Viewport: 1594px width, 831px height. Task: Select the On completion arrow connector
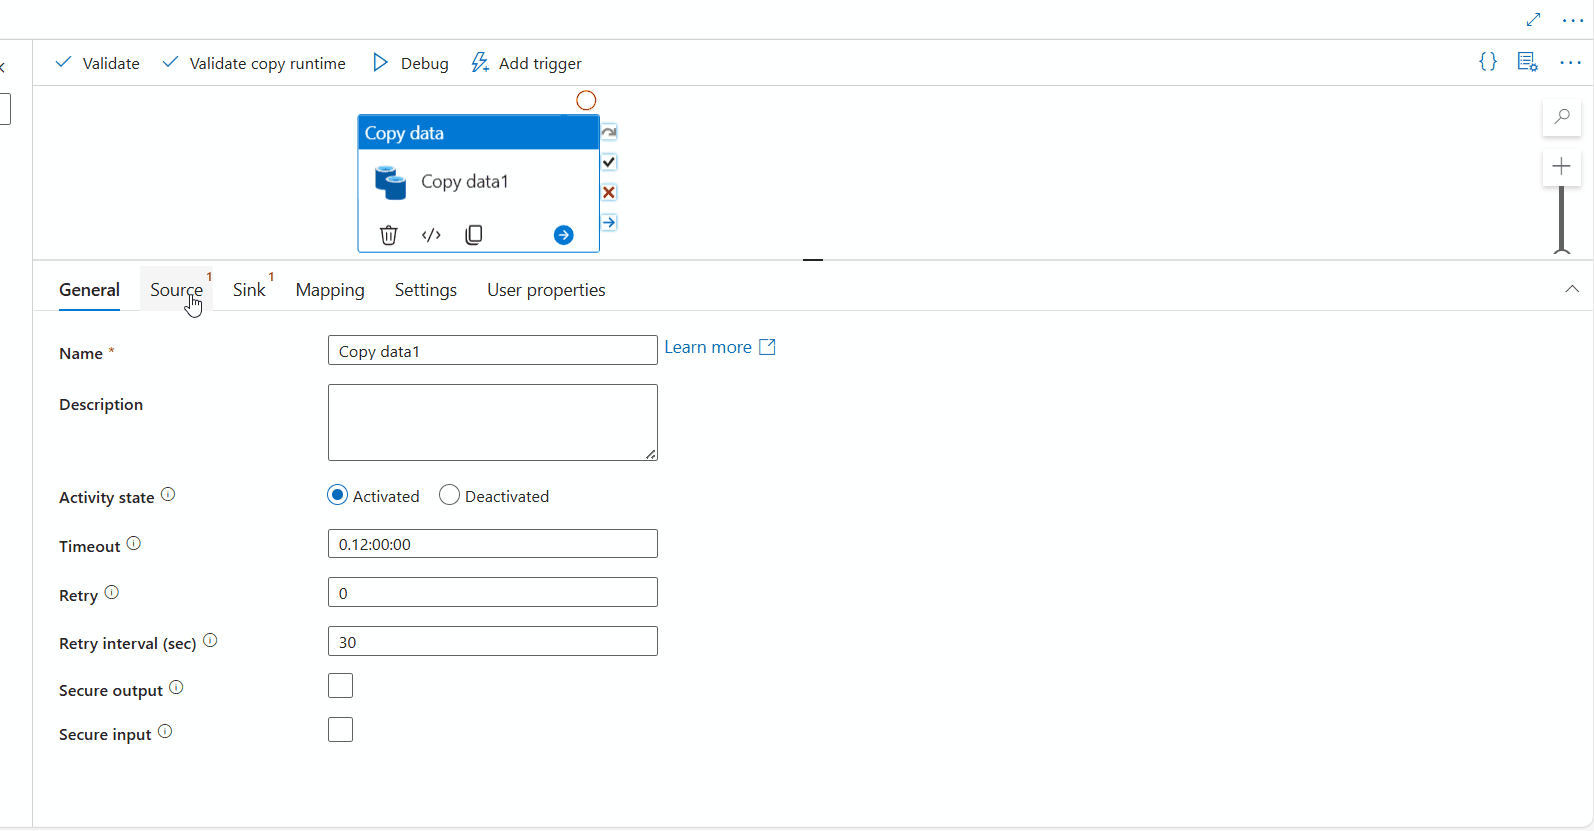click(609, 222)
